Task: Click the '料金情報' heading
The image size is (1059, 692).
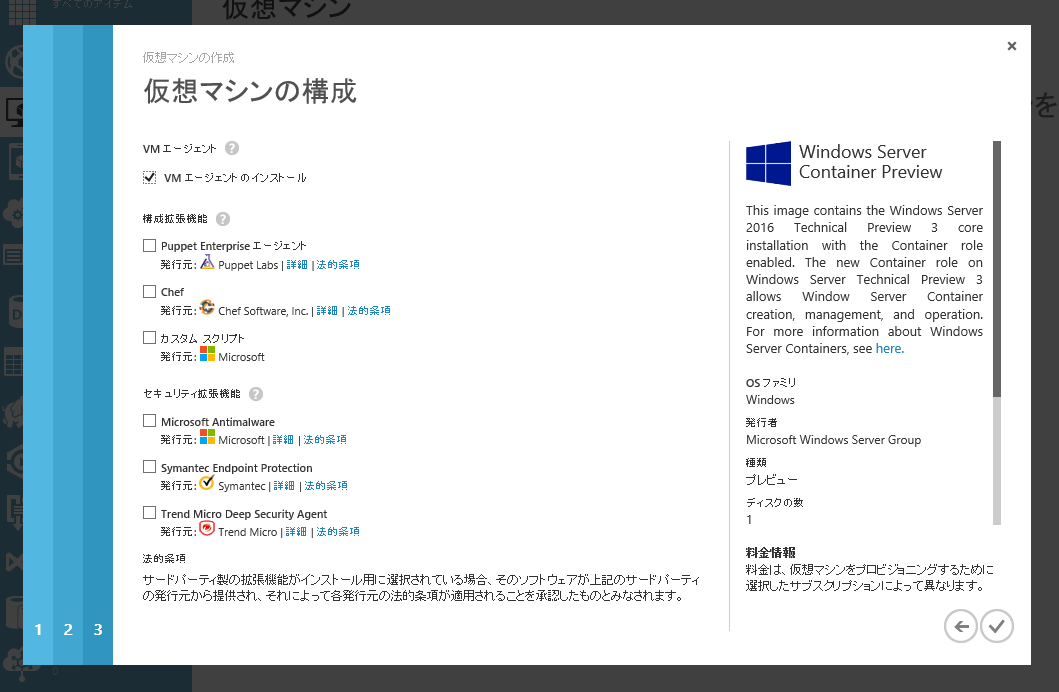Action: [x=771, y=552]
